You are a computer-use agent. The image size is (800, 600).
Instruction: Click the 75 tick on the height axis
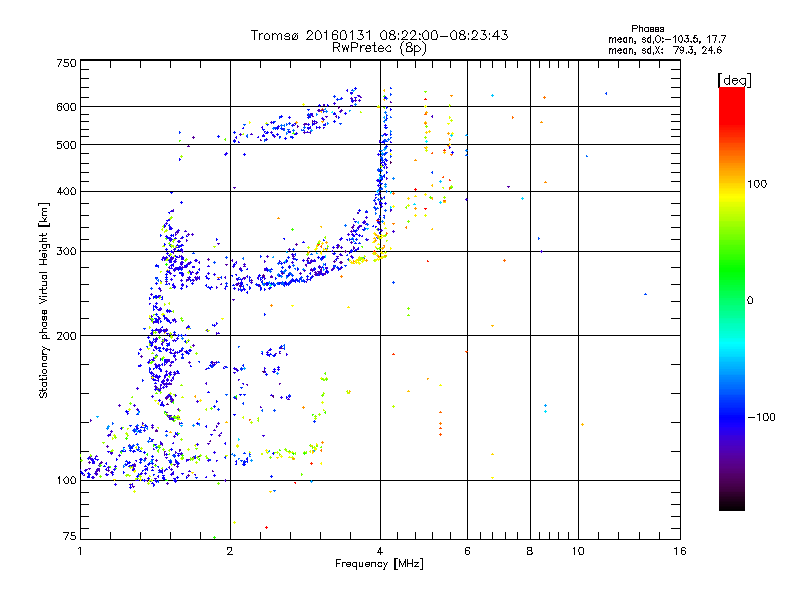[x=69, y=538]
